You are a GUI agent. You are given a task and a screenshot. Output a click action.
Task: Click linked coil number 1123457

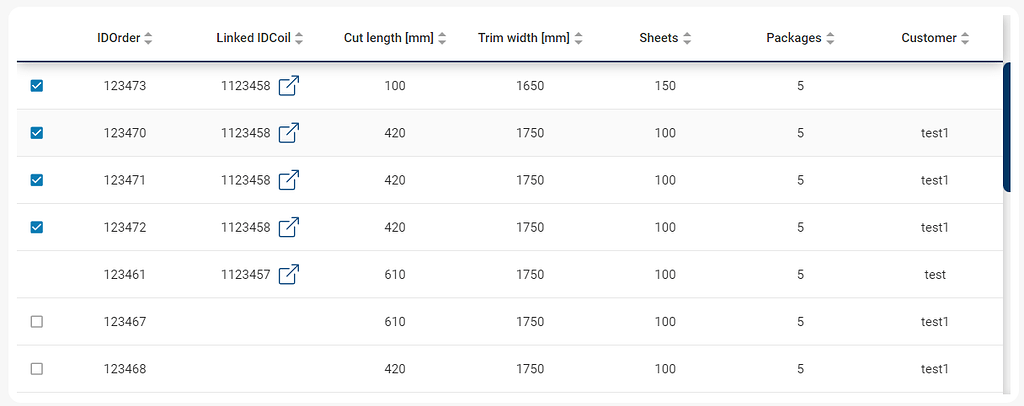(245, 274)
